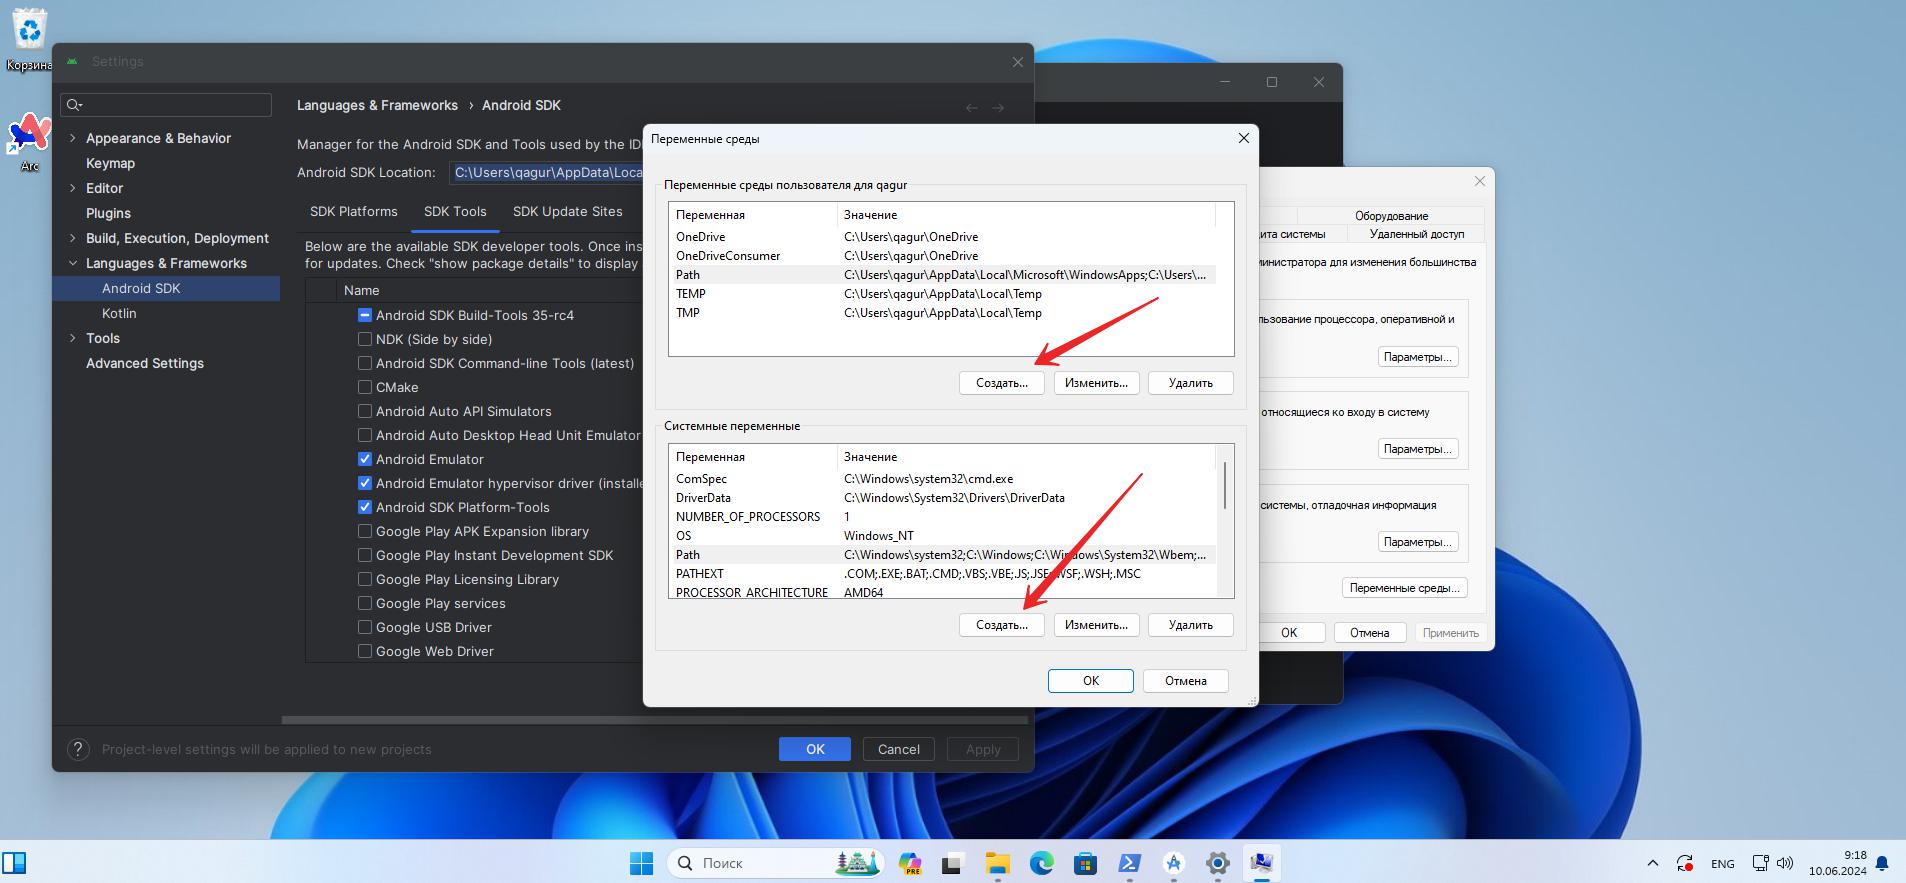
Task: Open Settings gear in taskbar
Action: tap(1218, 863)
